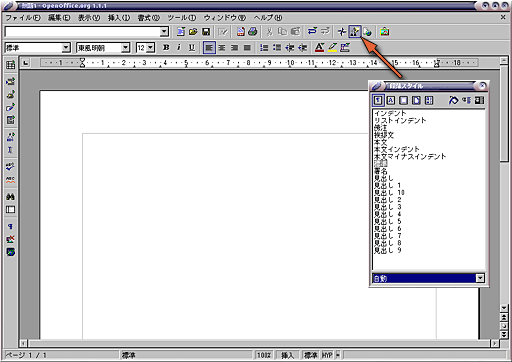The width and height of the screenshot is (512, 362).
Task: Open ファイル(F) menu
Action: coord(23,18)
